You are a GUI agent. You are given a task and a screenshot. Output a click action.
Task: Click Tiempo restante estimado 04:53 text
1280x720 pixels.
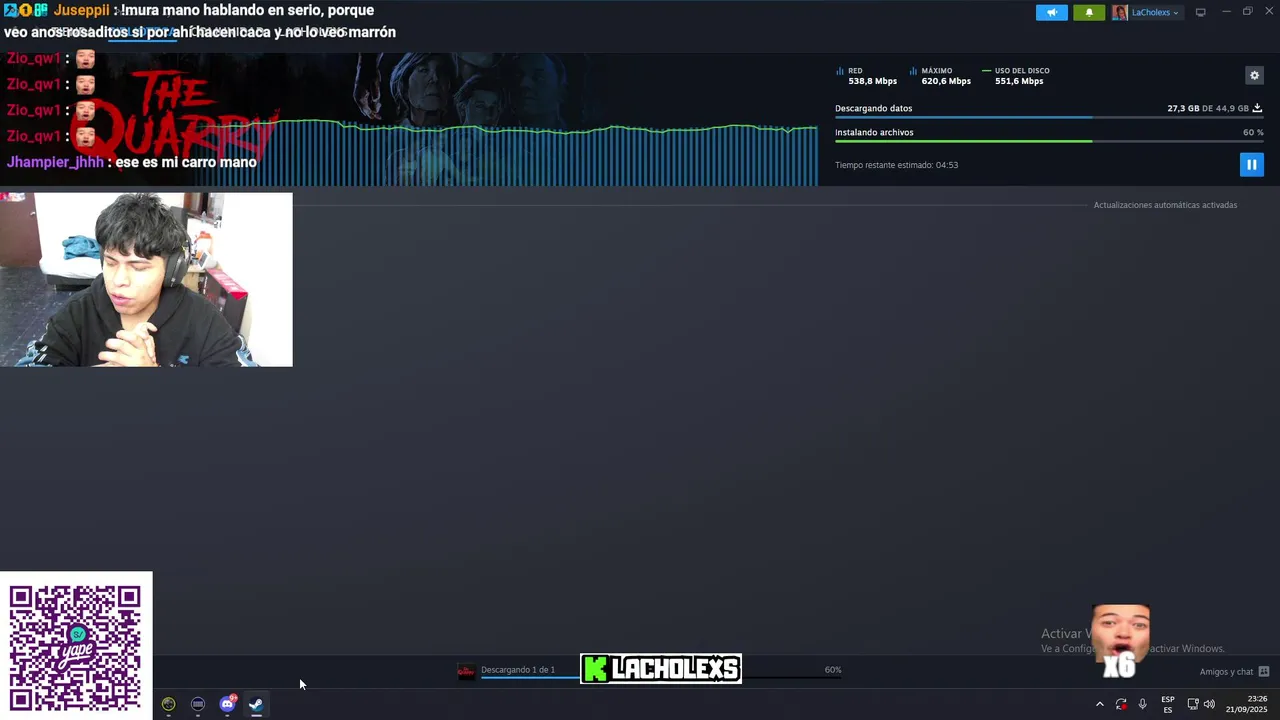pos(896,165)
